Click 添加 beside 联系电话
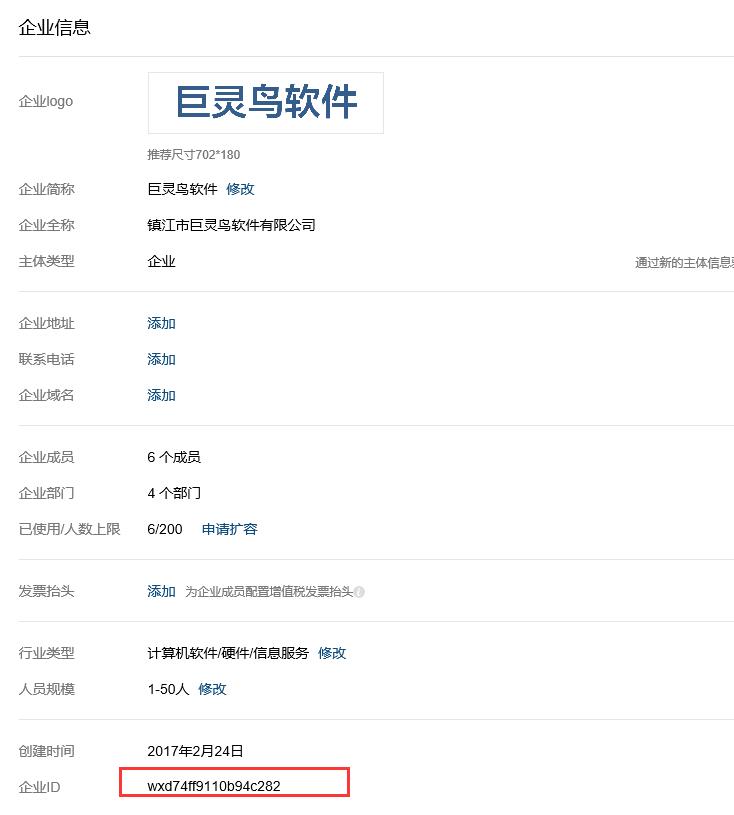The width and height of the screenshot is (734, 815). [x=161, y=359]
